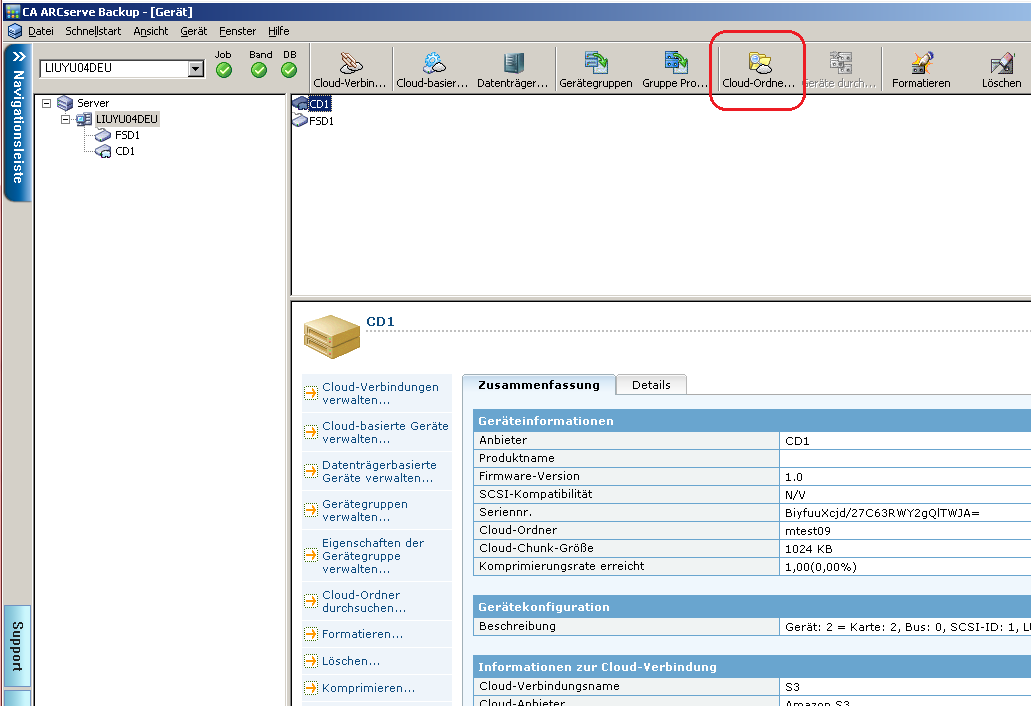Select FSD1 in the server tree
Screen dimensions: 1031x706
127,135
